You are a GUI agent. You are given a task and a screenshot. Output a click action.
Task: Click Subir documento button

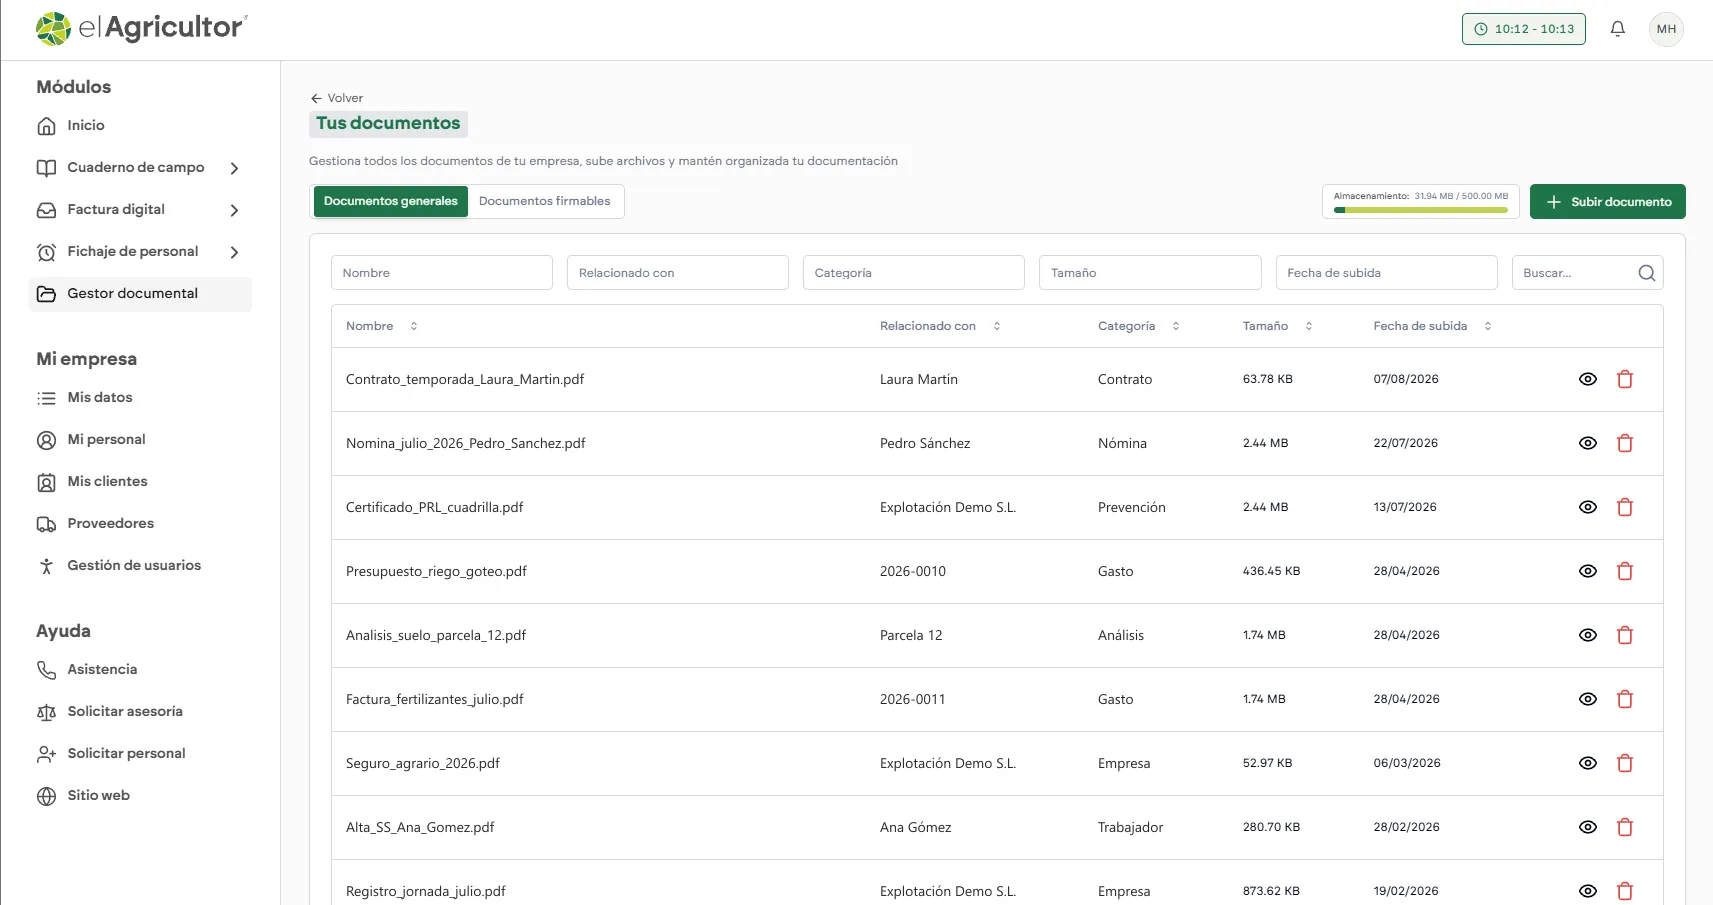coord(1607,202)
